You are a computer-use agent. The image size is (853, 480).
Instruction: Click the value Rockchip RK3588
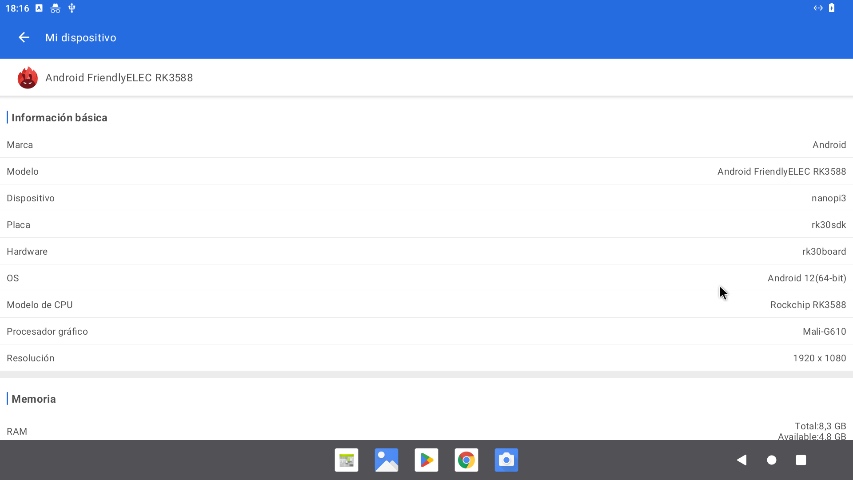808,305
